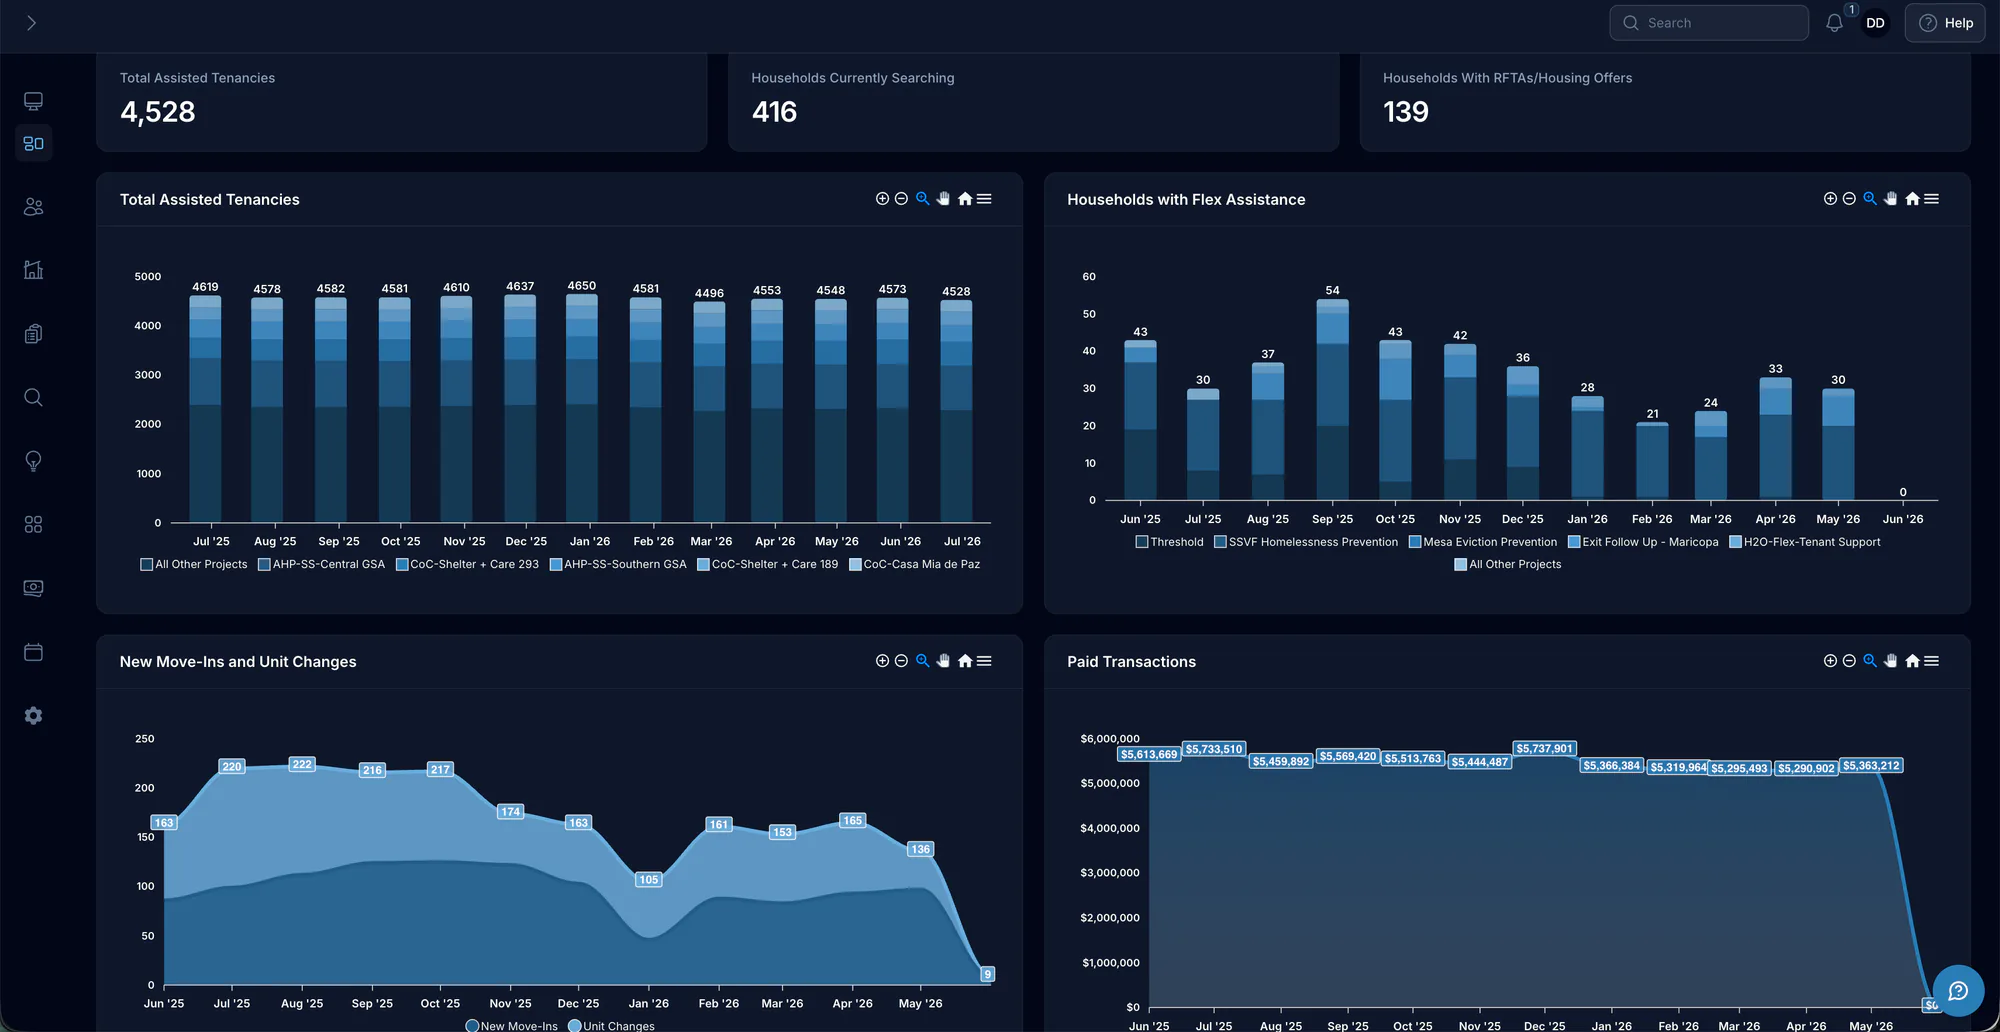Zoom out on Total Assisted Tenancies chart
This screenshot has width=2000, height=1032.
tap(901, 199)
